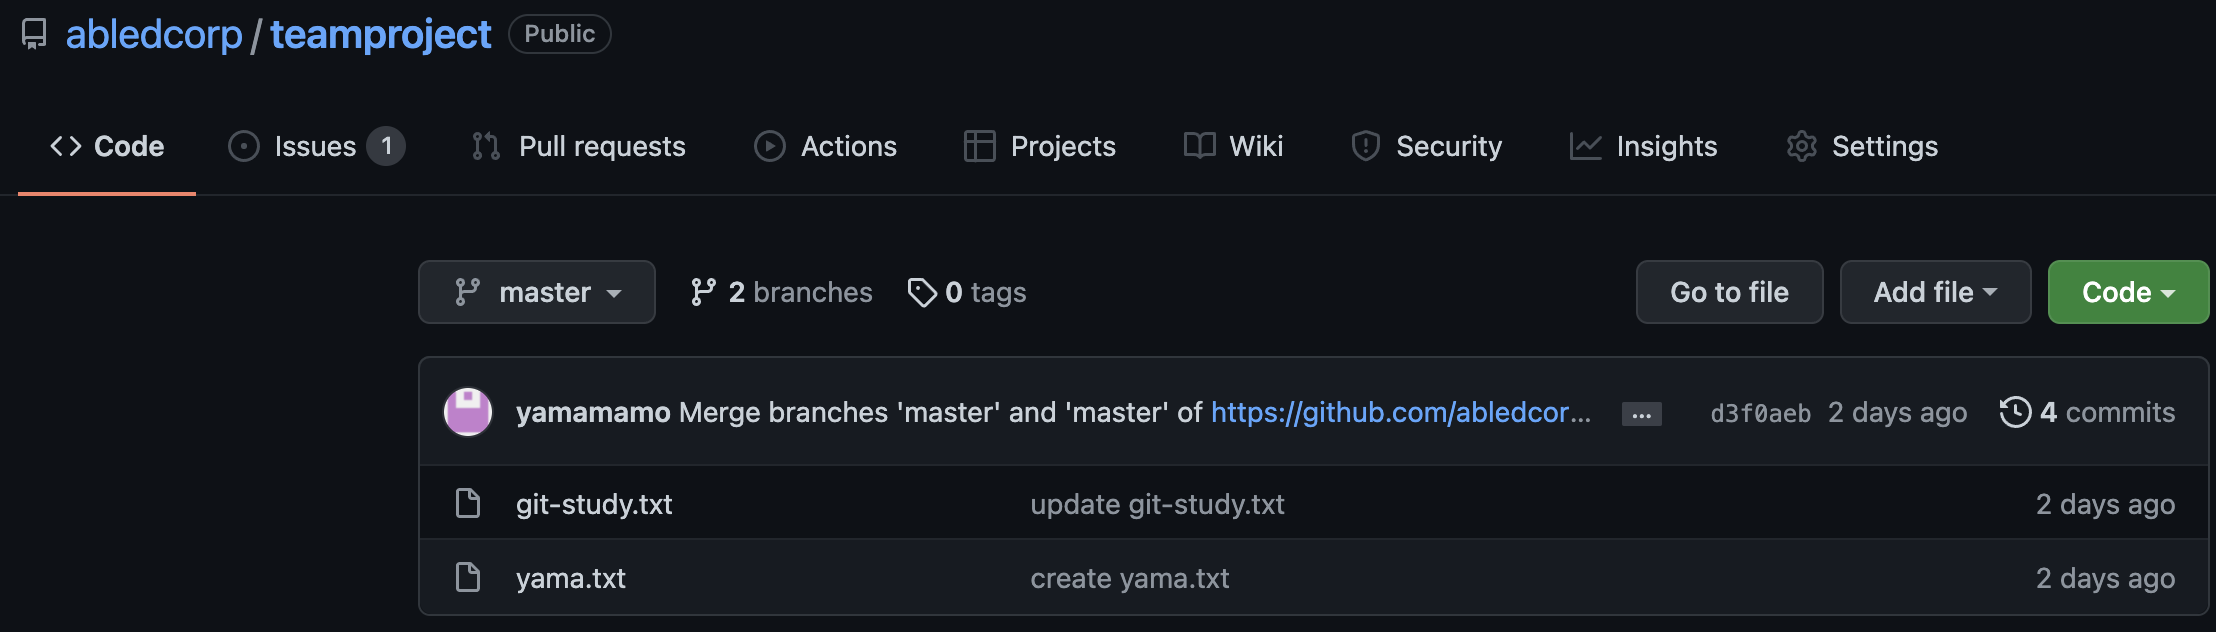Click the Go to file button
This screenshot has height=632, width=2216.
coord(1730,292)
